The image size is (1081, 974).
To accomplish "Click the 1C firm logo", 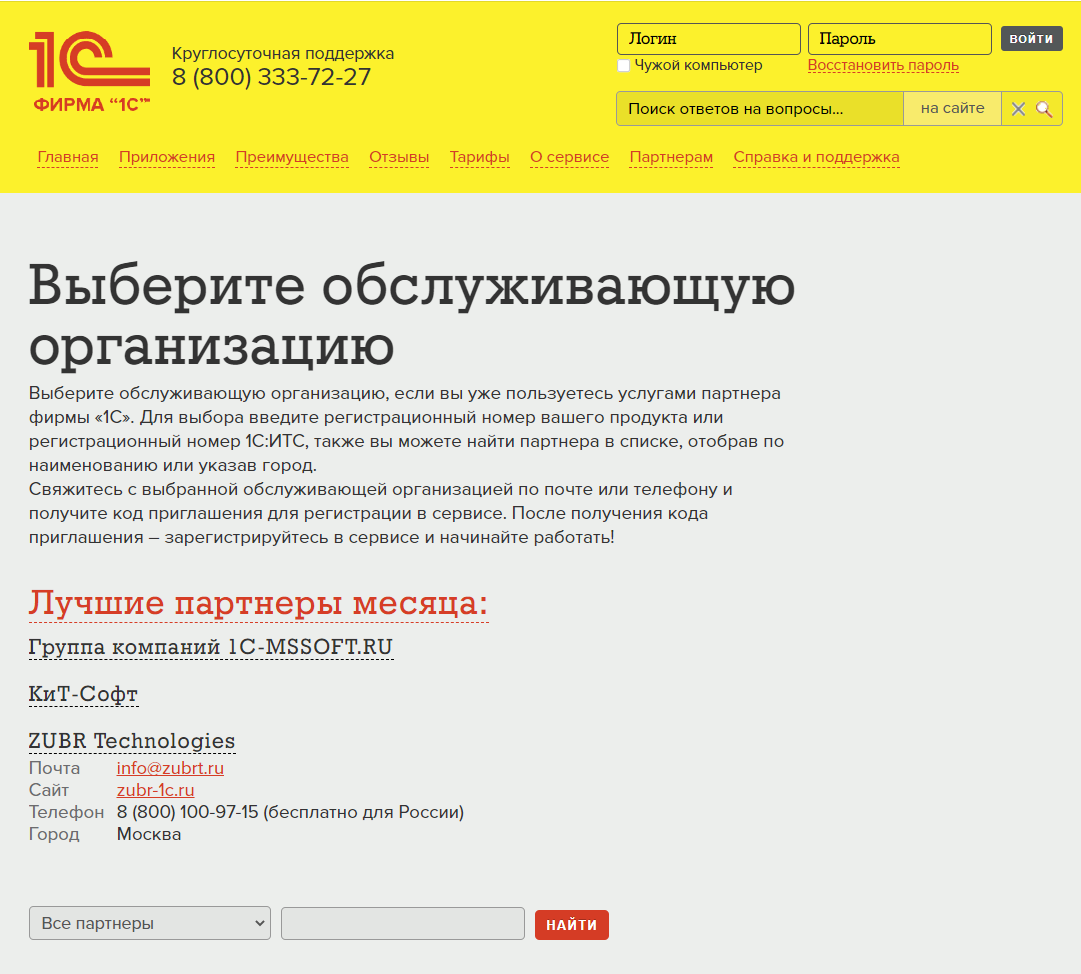I will coord(90,72).
